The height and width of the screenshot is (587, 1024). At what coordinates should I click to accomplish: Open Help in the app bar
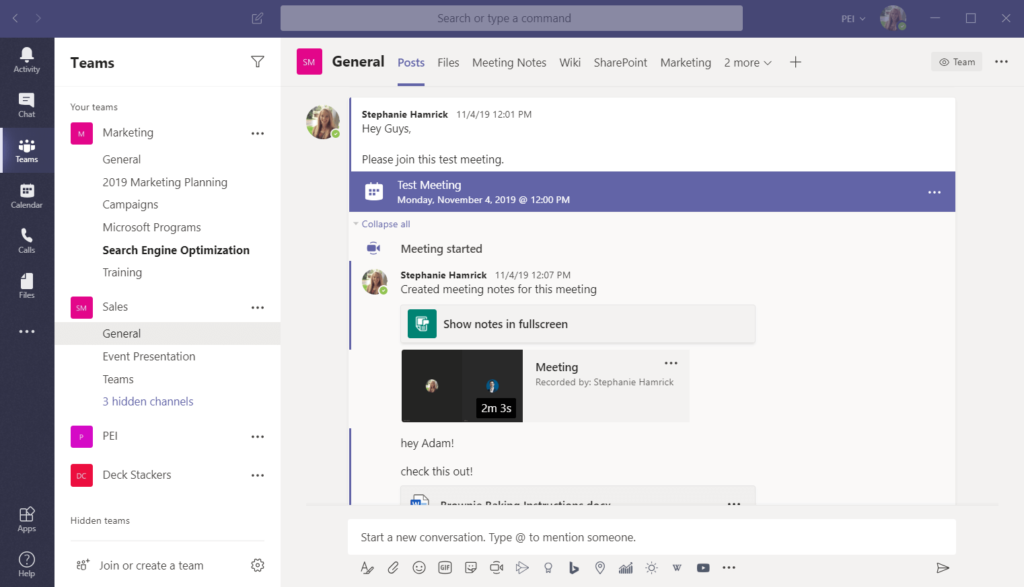(x=27, y=565)
